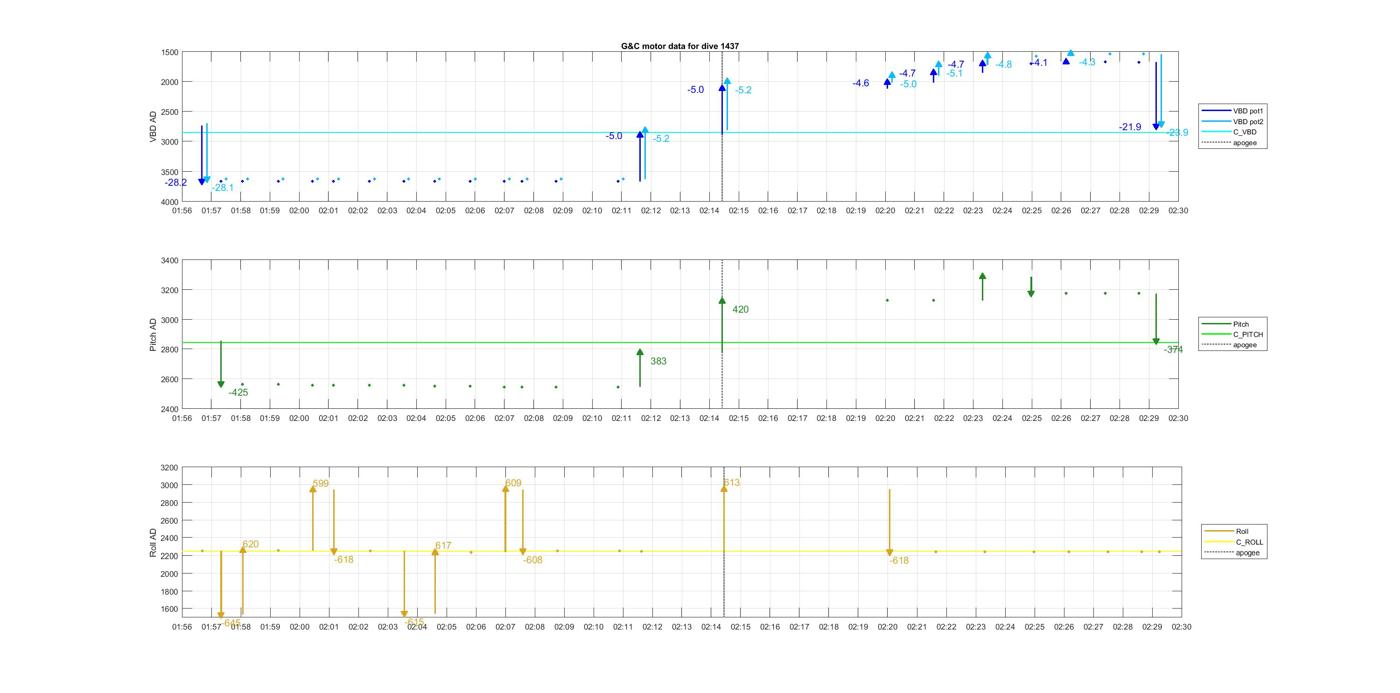
Task: Click the '609' roll data label
Action: click(x=513, y=483)
